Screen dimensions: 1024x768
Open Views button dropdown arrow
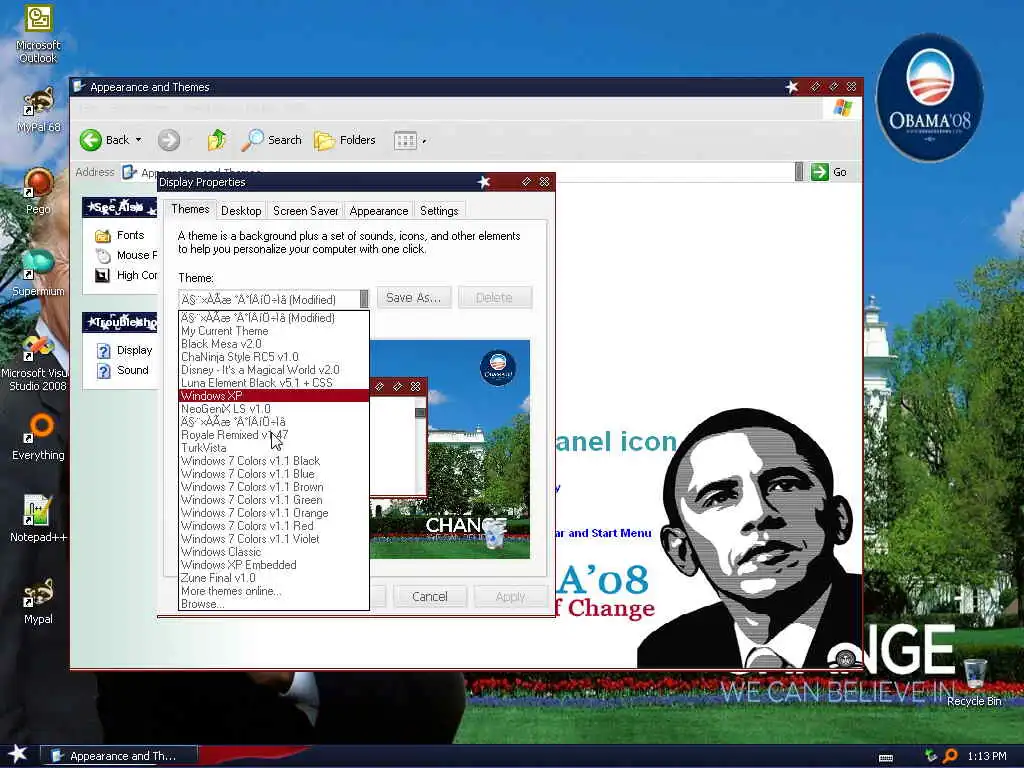click(x=424, y=141)
